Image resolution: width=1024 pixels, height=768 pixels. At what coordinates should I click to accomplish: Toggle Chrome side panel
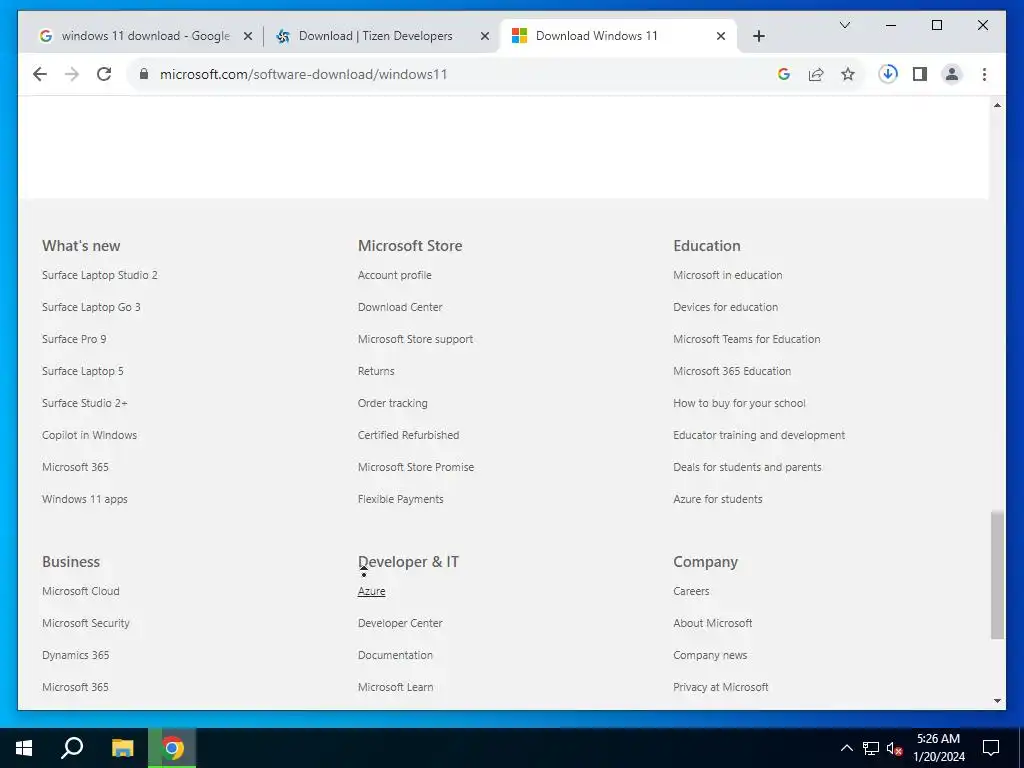click(x=920, y=74)
